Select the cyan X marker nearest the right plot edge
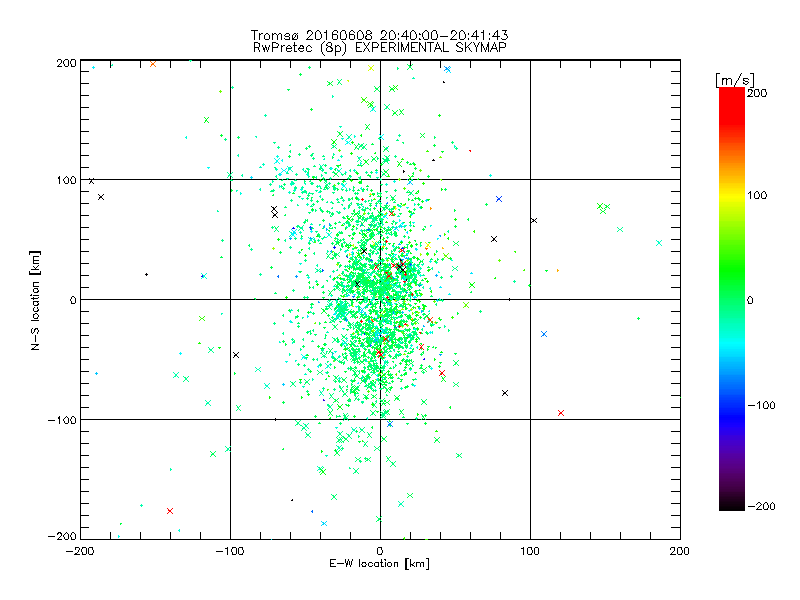This screenshot has height=600, width=800. [x=659, y=243]
